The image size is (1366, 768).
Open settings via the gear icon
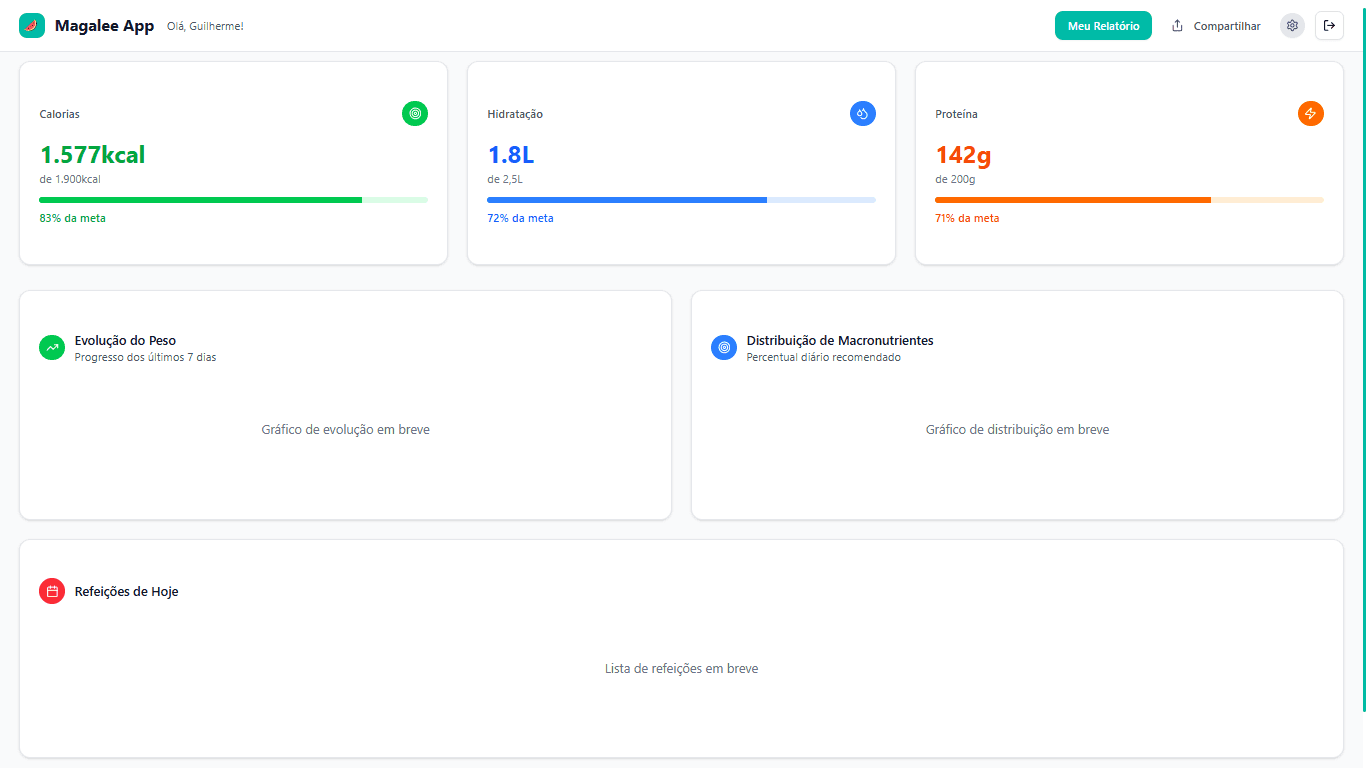coord(1292,24)
